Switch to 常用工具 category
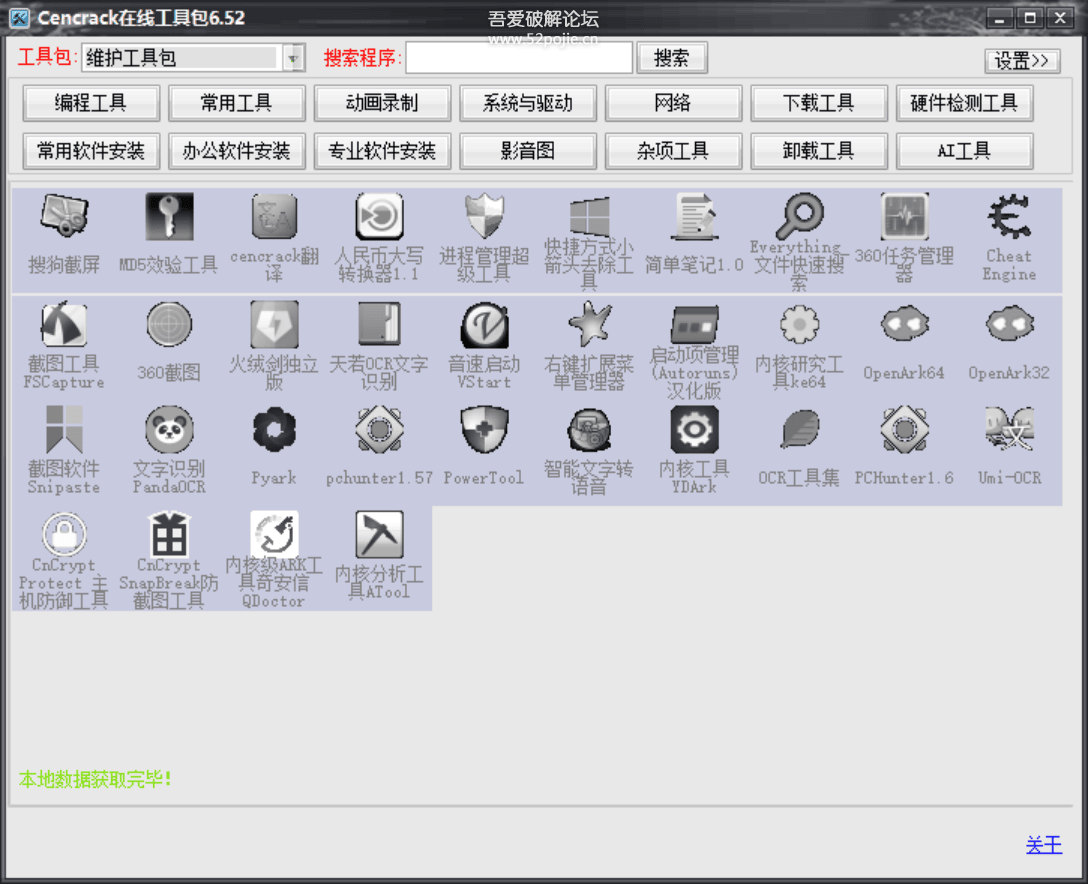This screenshot has height=884, width=1088. (x=237, y=103)
